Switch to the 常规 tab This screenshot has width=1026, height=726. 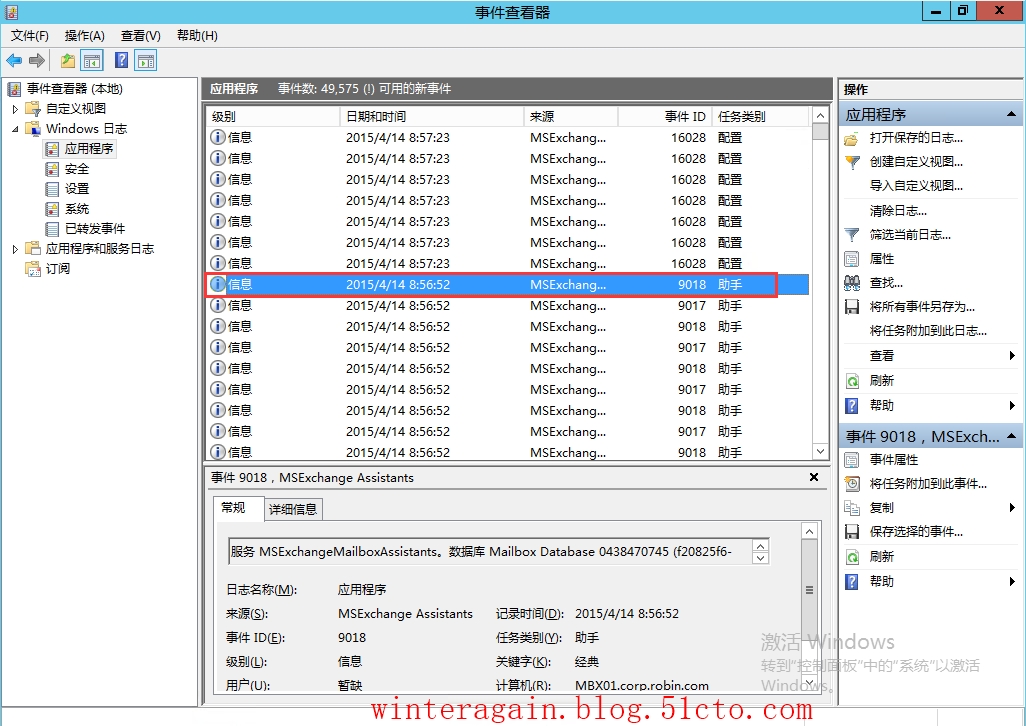pos(239,508)
